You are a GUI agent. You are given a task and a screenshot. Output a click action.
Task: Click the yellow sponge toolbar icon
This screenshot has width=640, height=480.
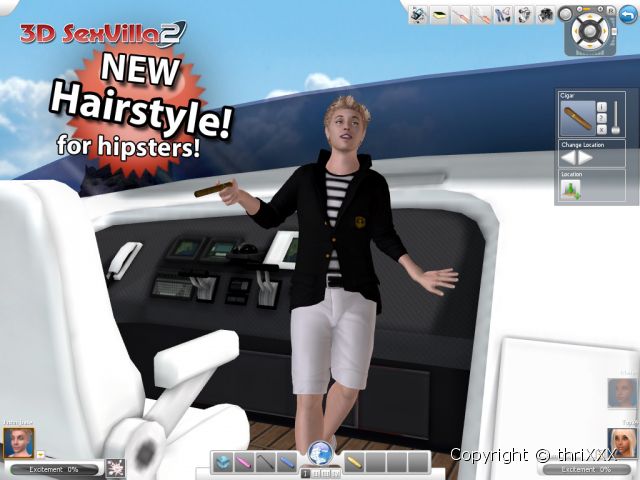point(440,16)
